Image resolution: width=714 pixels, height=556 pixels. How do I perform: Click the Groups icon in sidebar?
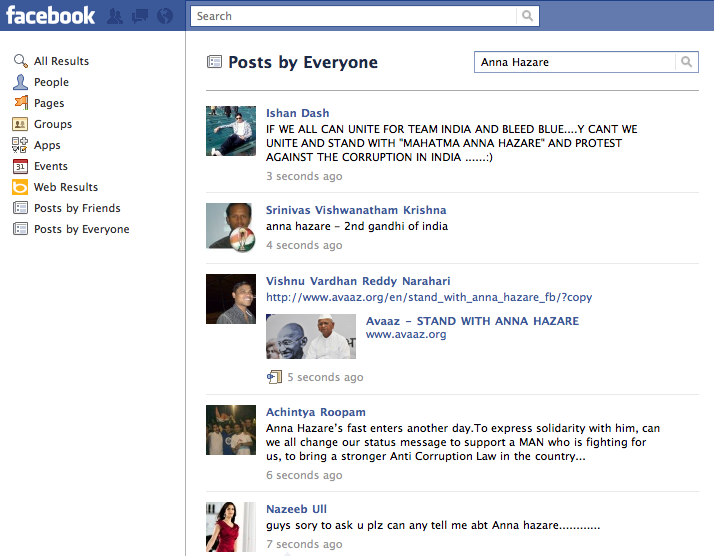coord(20,124)
